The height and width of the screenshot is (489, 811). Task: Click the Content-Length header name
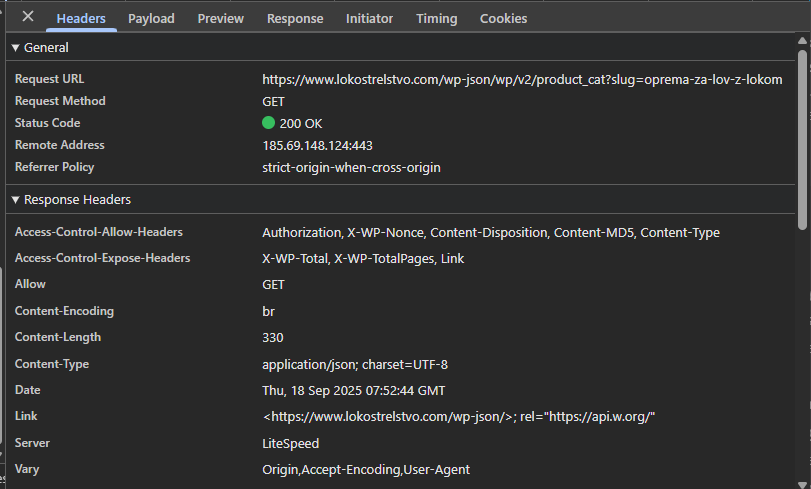[x=57, y=337]
